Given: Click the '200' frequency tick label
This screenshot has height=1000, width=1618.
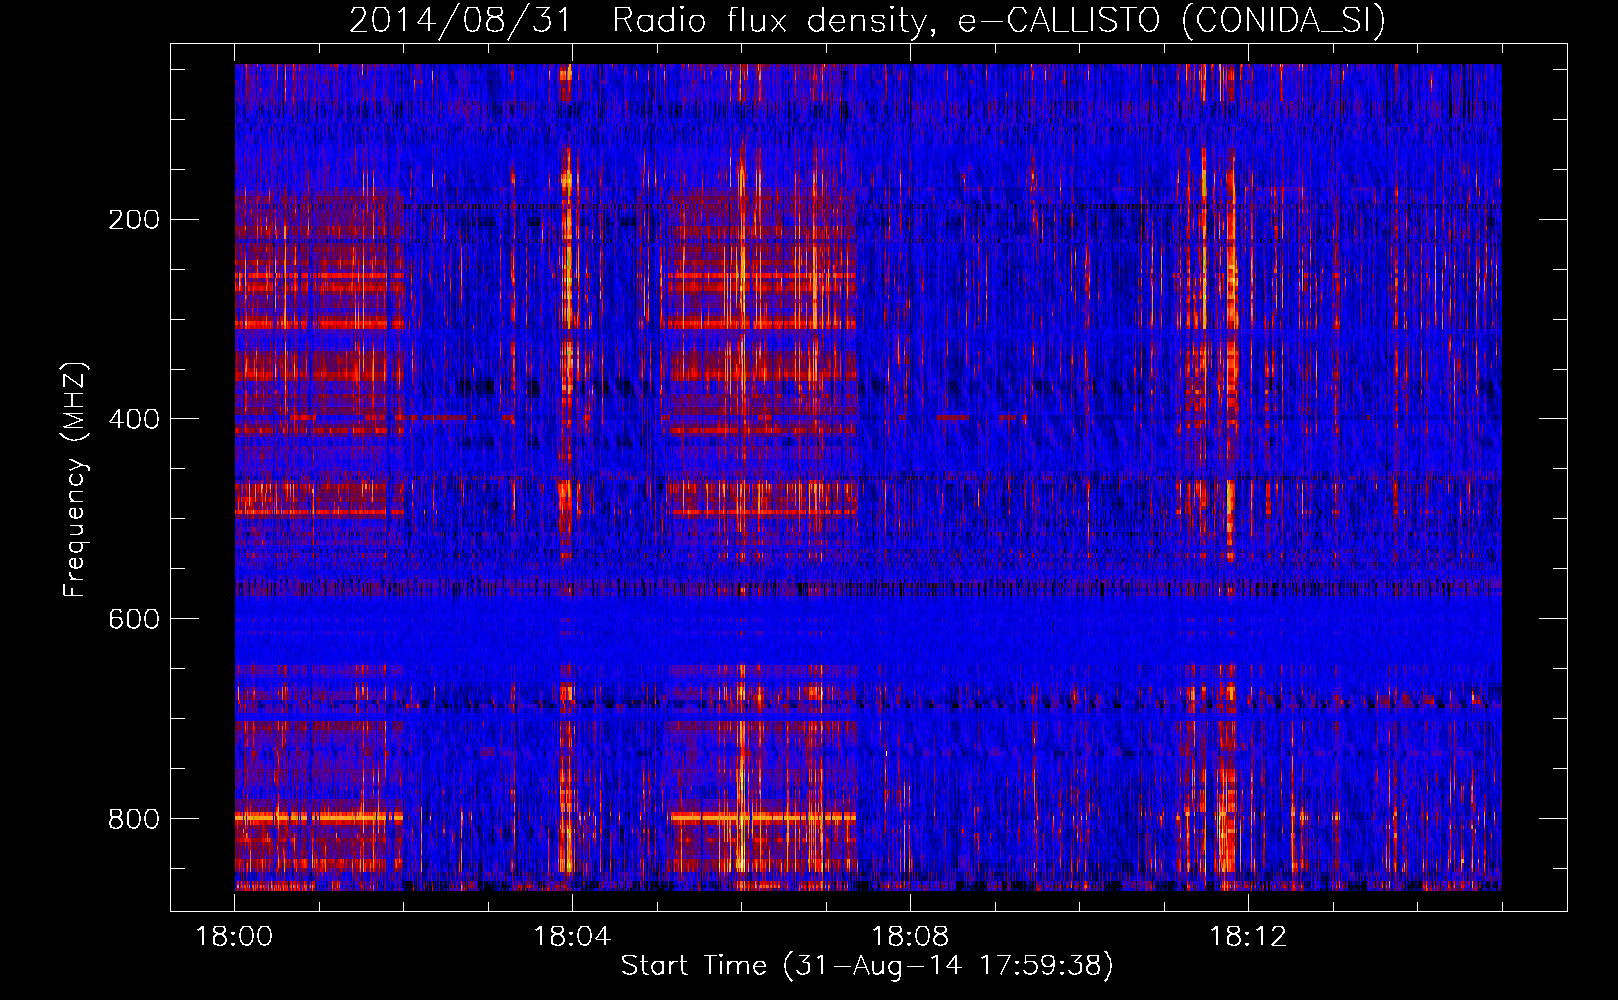Looking at the screenshot, I should (134, 219).
